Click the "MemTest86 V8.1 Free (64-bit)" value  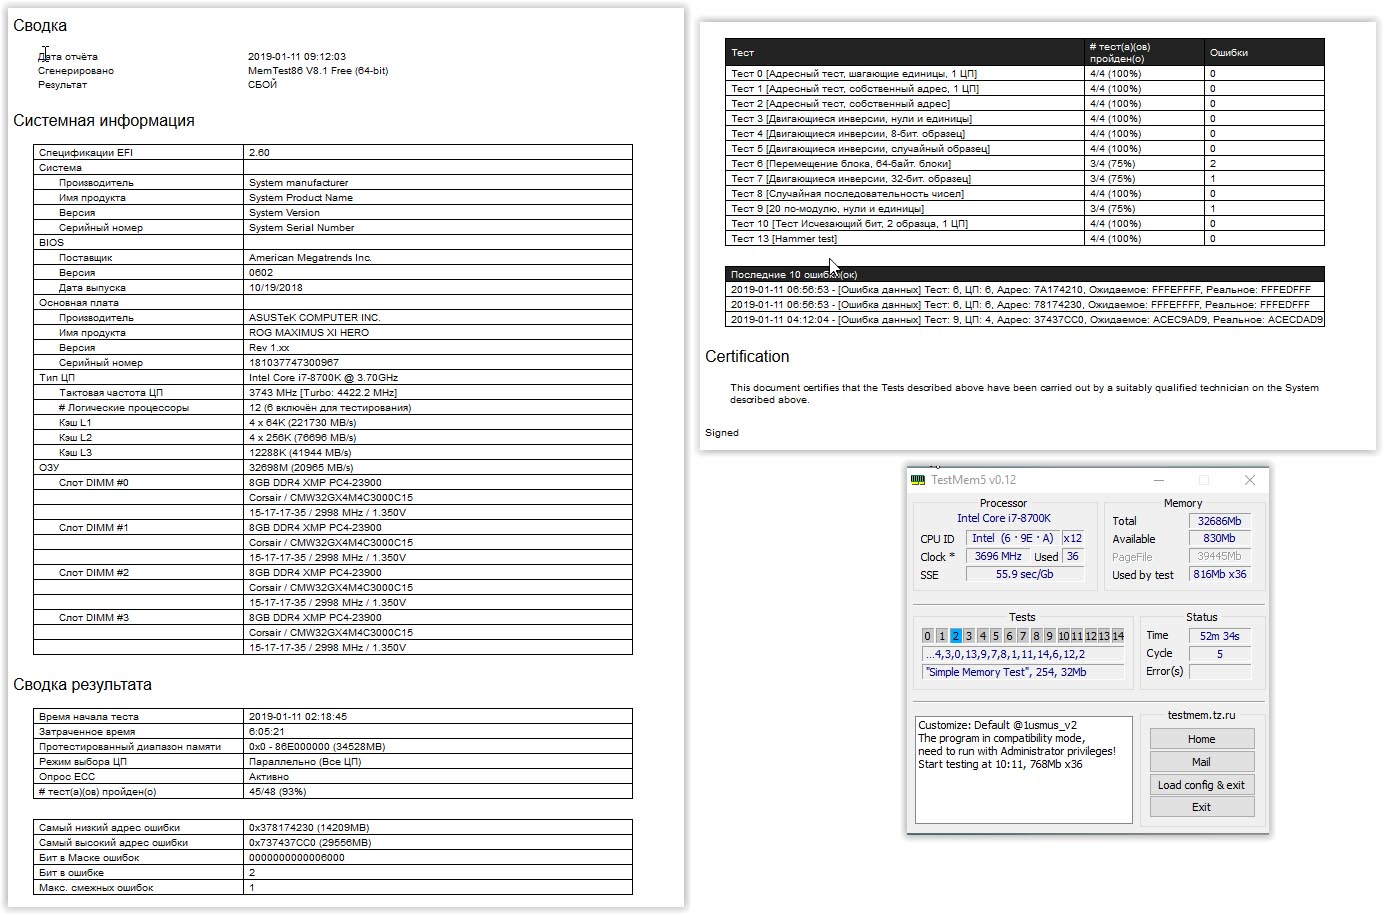(x=318, y=71)
